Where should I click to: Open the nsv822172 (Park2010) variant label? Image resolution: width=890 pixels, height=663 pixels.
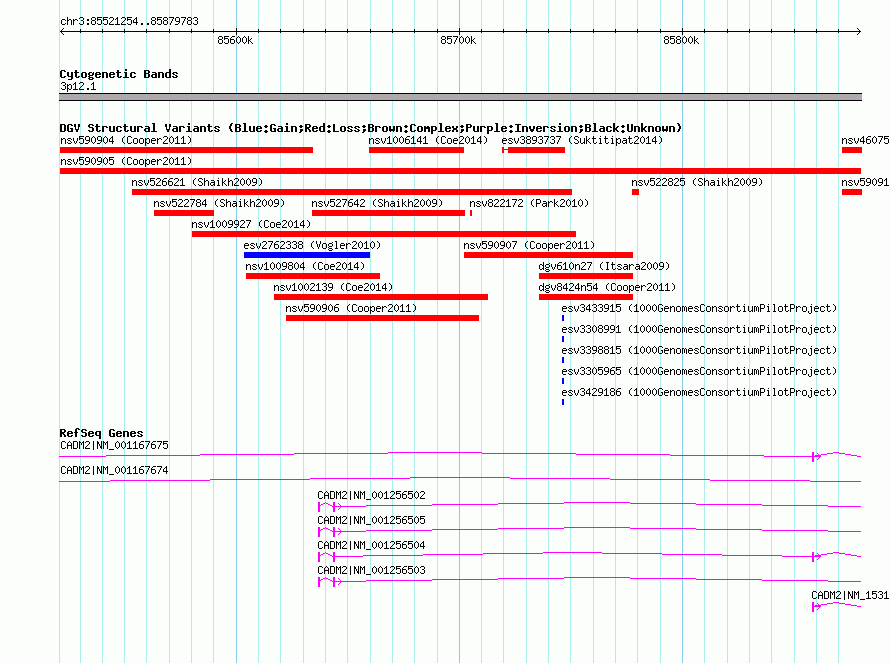529,203
